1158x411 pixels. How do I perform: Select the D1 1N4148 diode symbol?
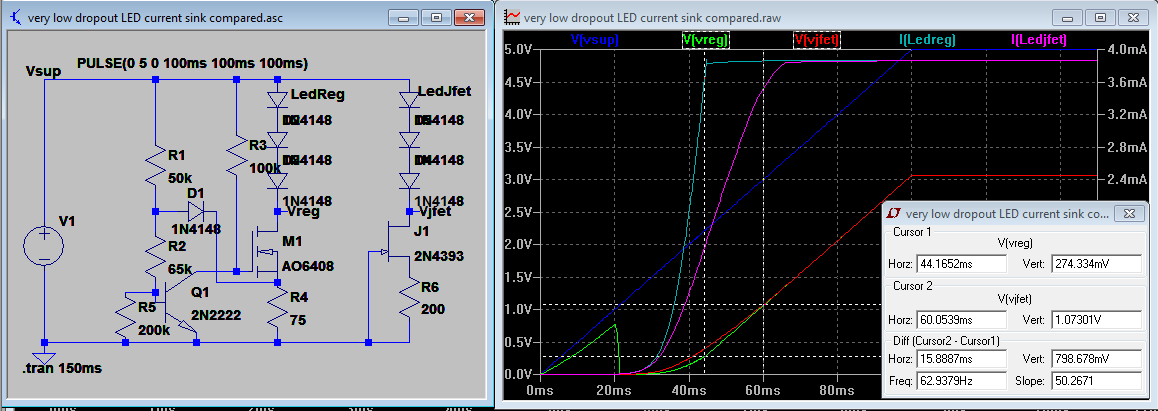(x=196, y=211)
